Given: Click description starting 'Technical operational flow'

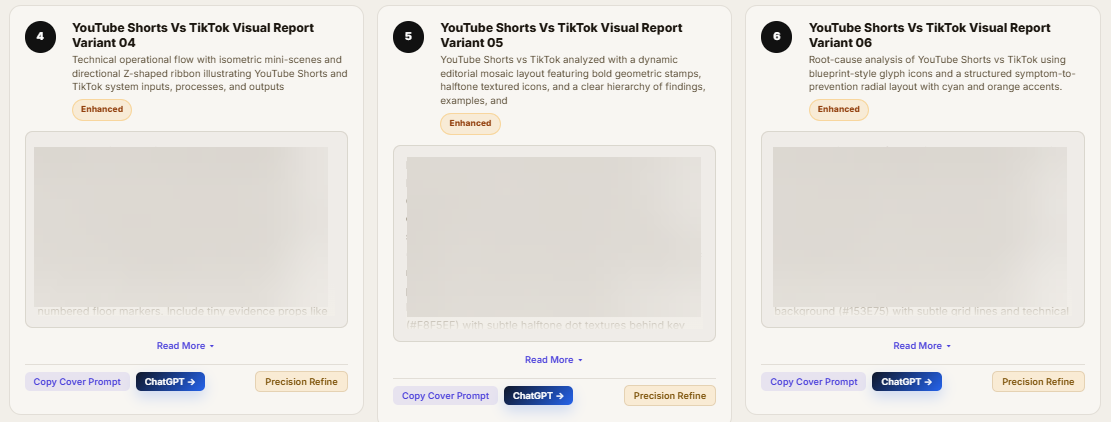Looking at the screenshot, I should 210,73.
